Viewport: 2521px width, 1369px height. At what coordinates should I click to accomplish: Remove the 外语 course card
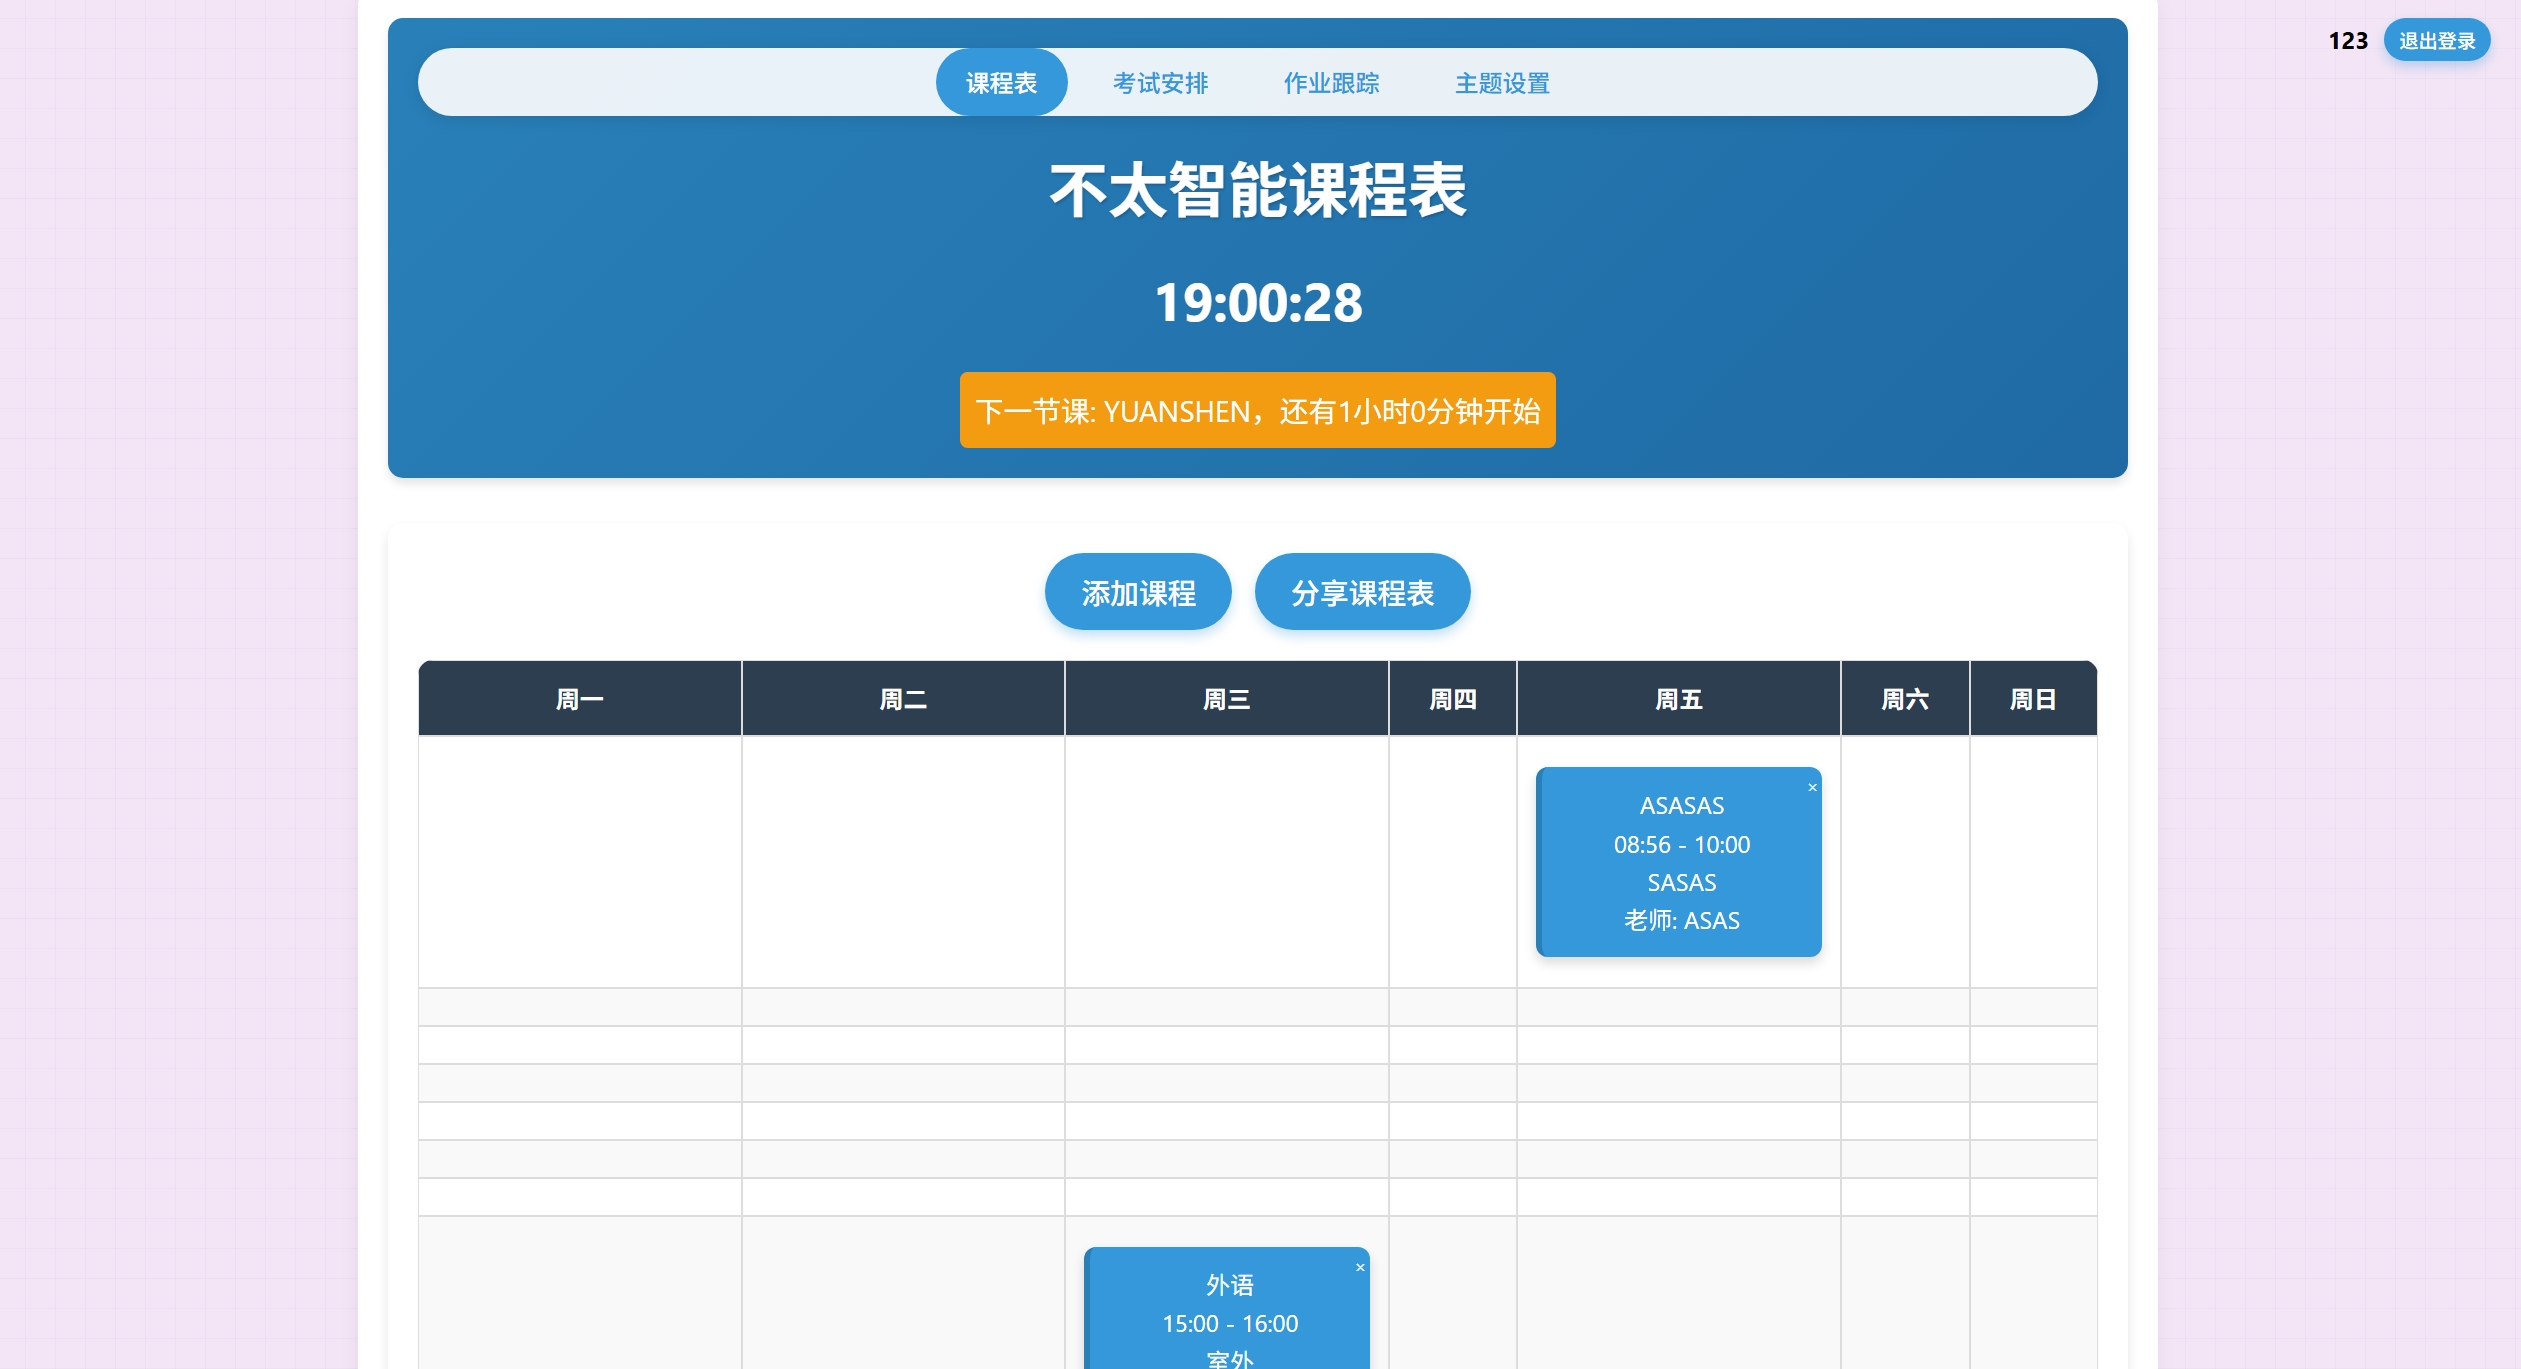(1359, 1268)
